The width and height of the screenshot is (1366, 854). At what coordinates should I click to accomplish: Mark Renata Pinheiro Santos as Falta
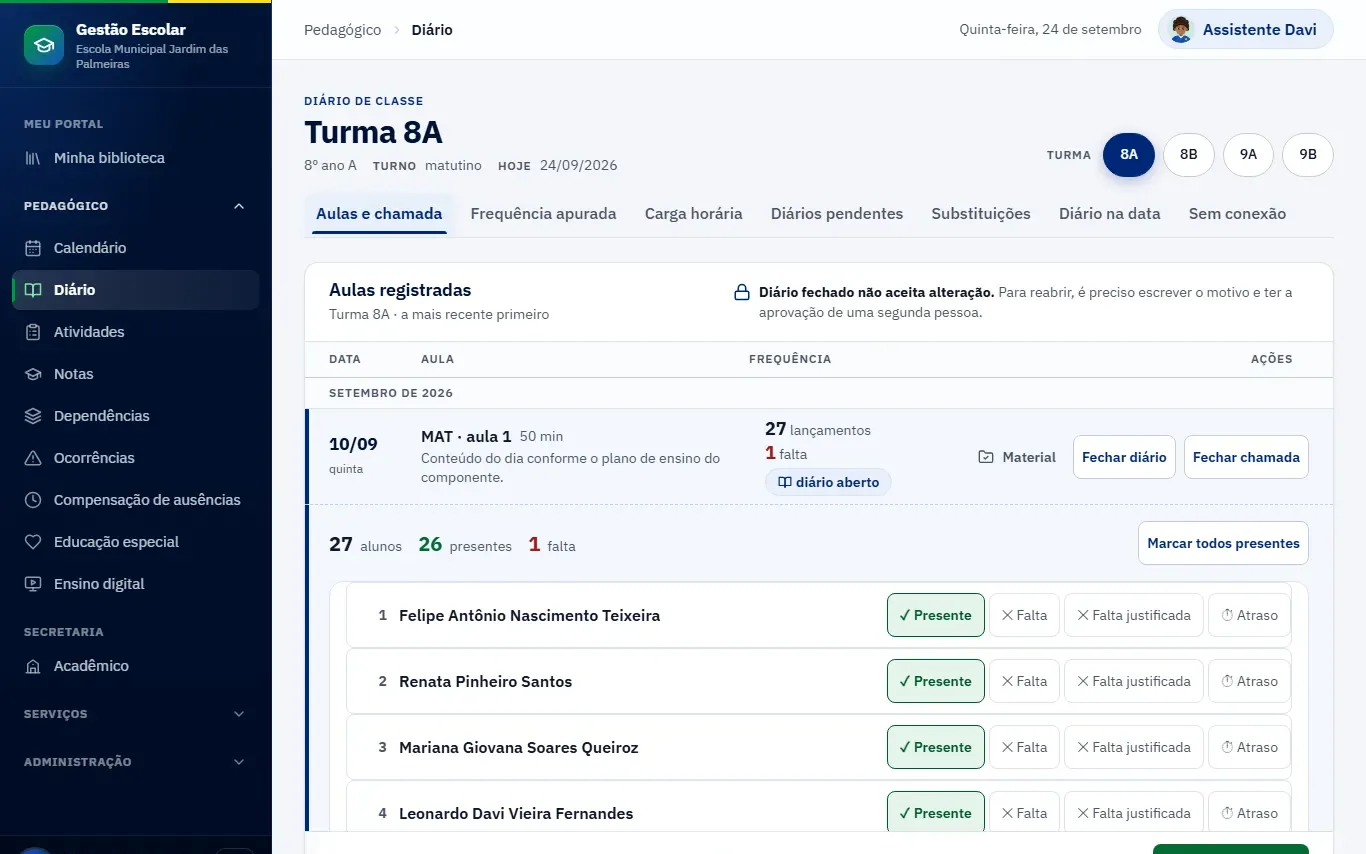1024,681
